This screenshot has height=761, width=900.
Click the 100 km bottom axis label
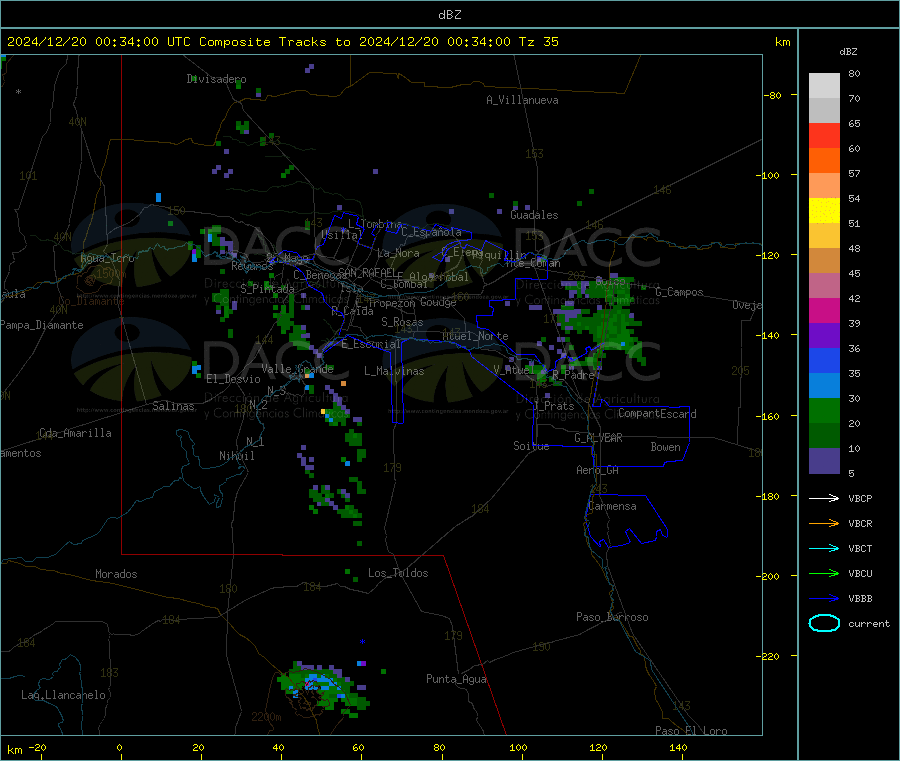pyautogui.click(x=518, y=748)
